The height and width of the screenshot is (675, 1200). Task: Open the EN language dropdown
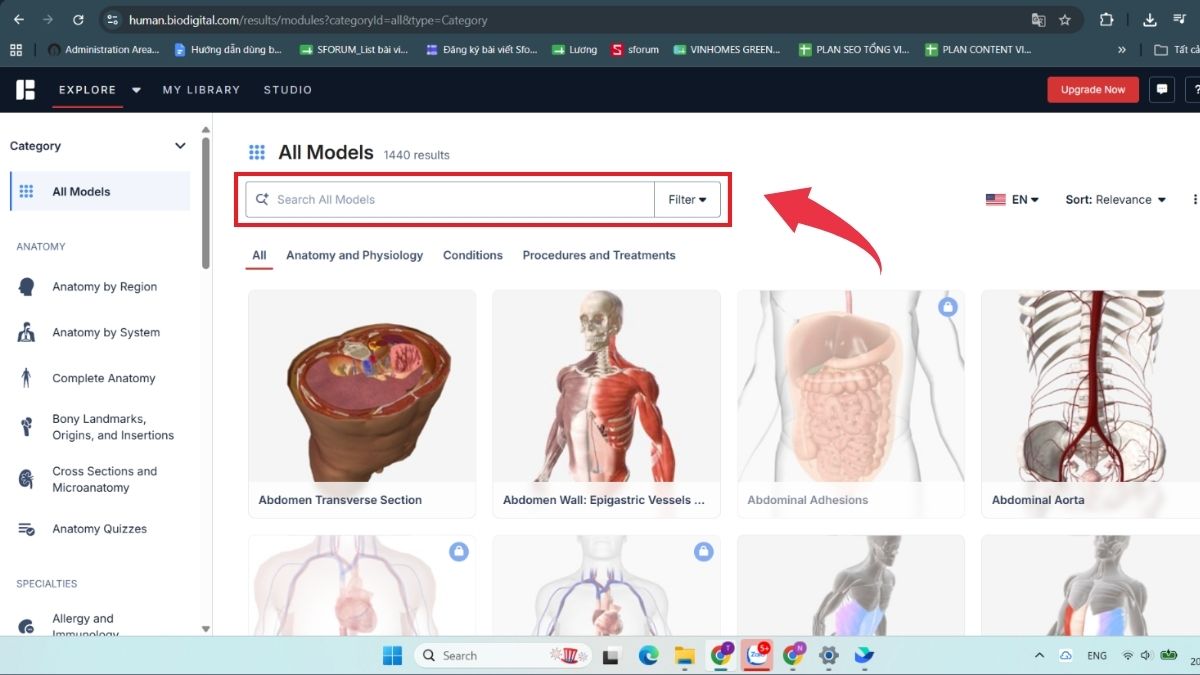point(1012,199)
